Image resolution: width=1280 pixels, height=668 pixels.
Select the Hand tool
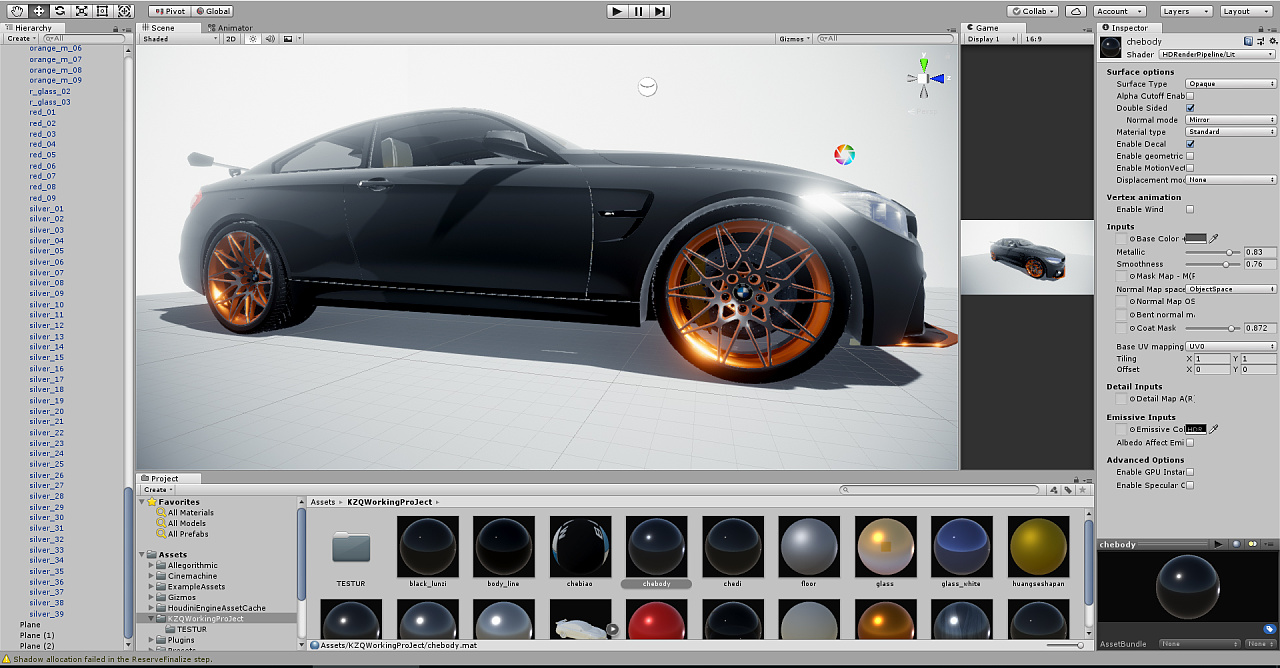point(17,11)
